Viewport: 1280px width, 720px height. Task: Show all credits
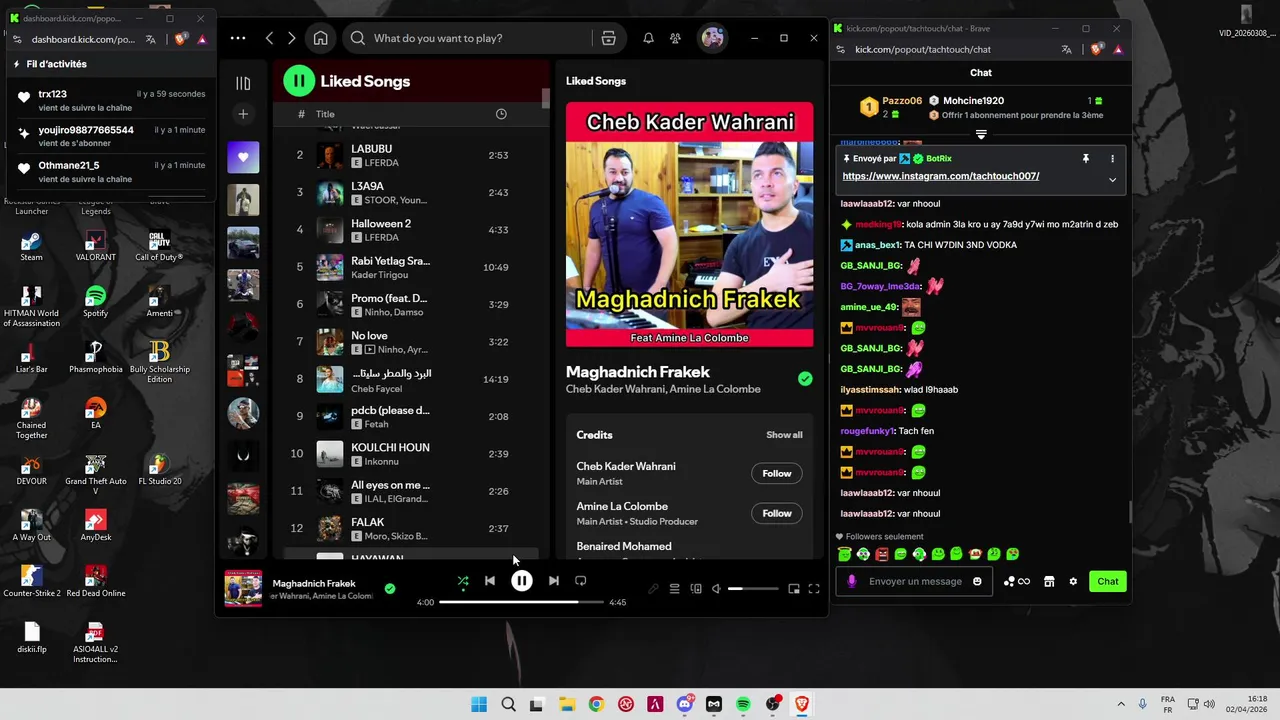784,435
